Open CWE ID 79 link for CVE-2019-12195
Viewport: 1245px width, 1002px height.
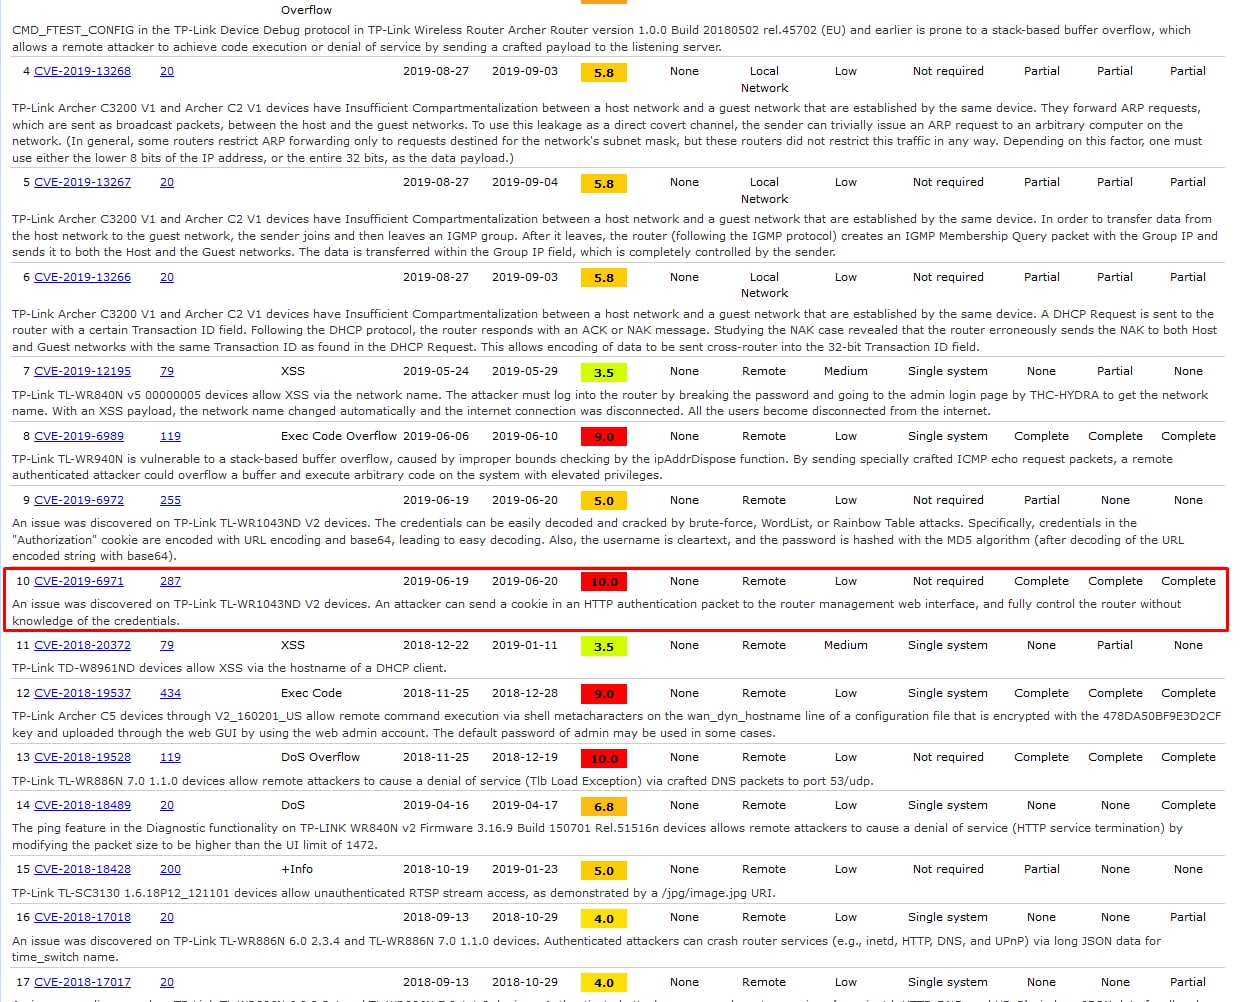click(167, 371)
